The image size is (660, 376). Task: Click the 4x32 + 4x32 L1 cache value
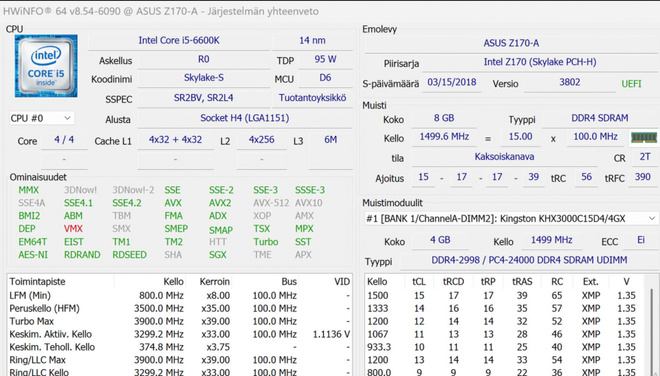[176, 140]
